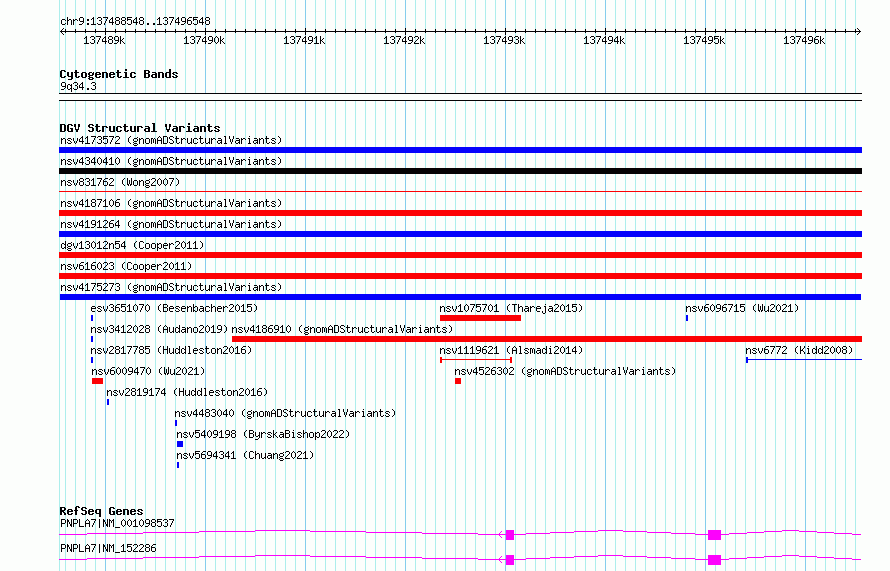Select the esv3651070 (Besenbacher2015) variant label

click(174, 308)
